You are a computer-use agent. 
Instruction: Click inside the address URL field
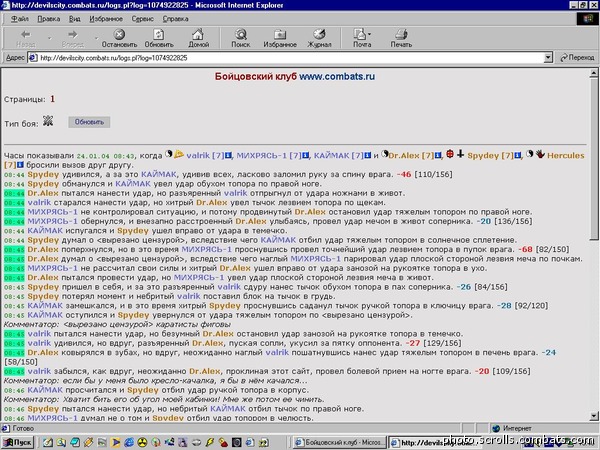pos(291,58)
